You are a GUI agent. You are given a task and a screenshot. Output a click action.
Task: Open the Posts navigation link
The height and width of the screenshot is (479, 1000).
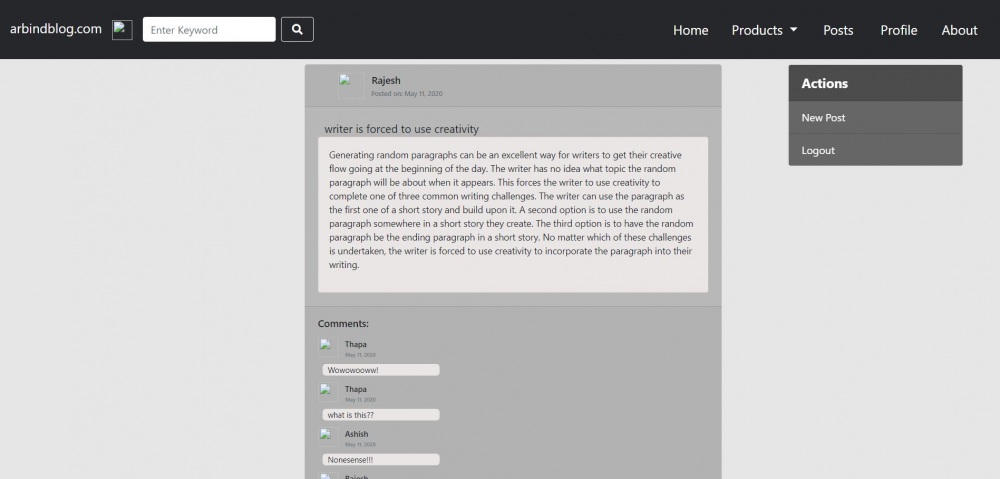click(x=838, y=30)
